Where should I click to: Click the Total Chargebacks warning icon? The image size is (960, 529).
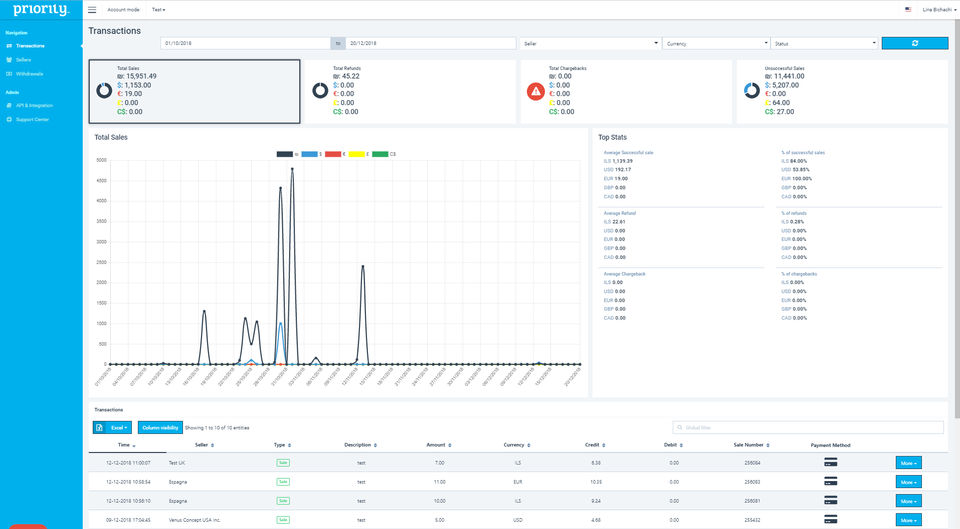538,91
